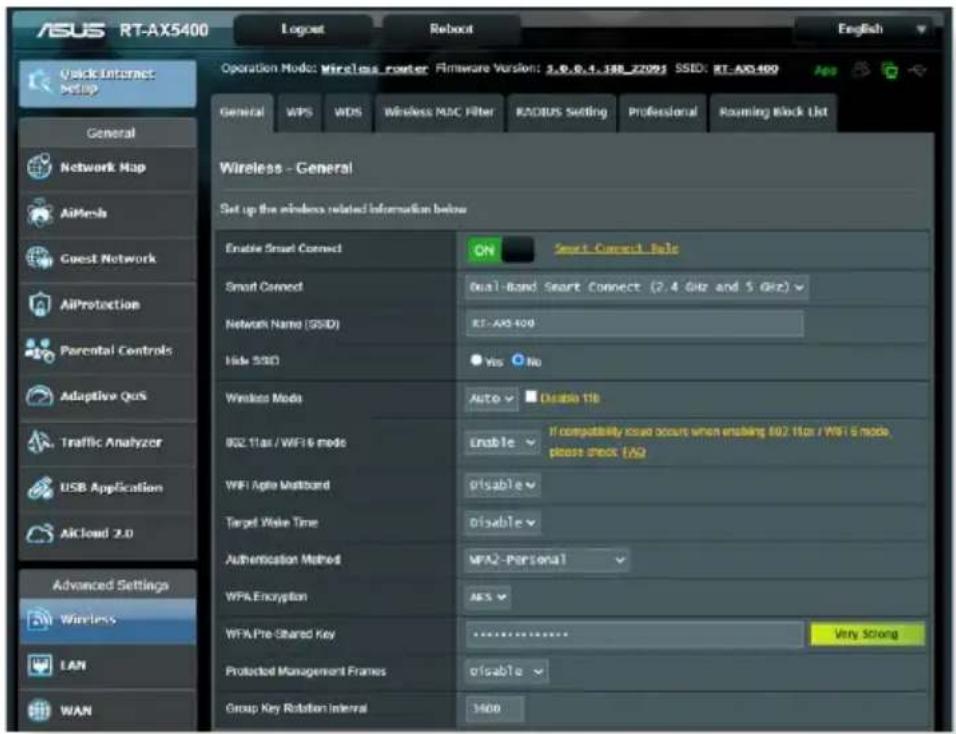This screenshot has height=734, width=956.
Task: Open the Smart Connect Rule link
Action: [616, 248]
